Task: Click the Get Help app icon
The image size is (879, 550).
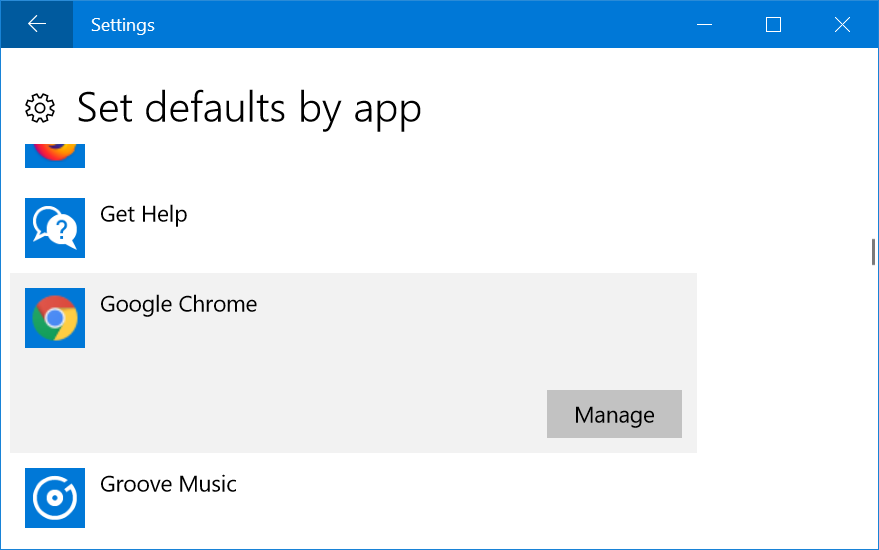Action: (55, 228)
